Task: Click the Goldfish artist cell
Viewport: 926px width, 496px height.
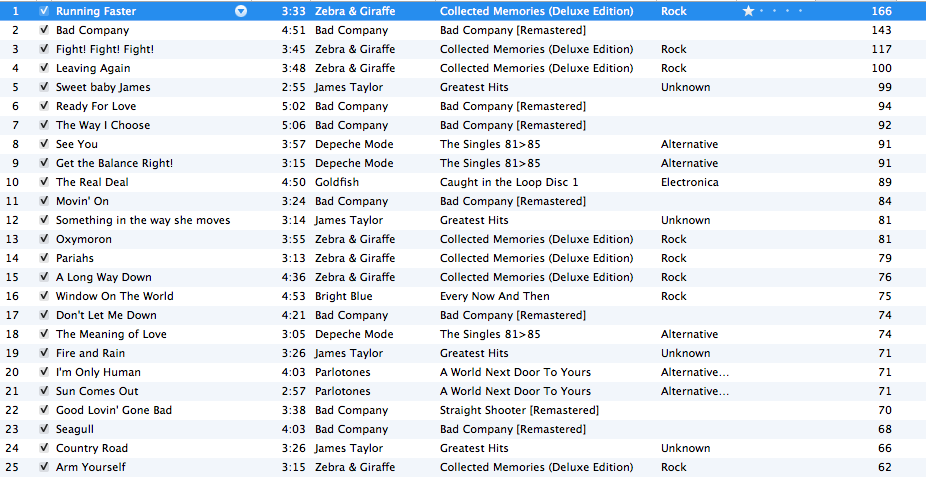Action: (337, 182)
